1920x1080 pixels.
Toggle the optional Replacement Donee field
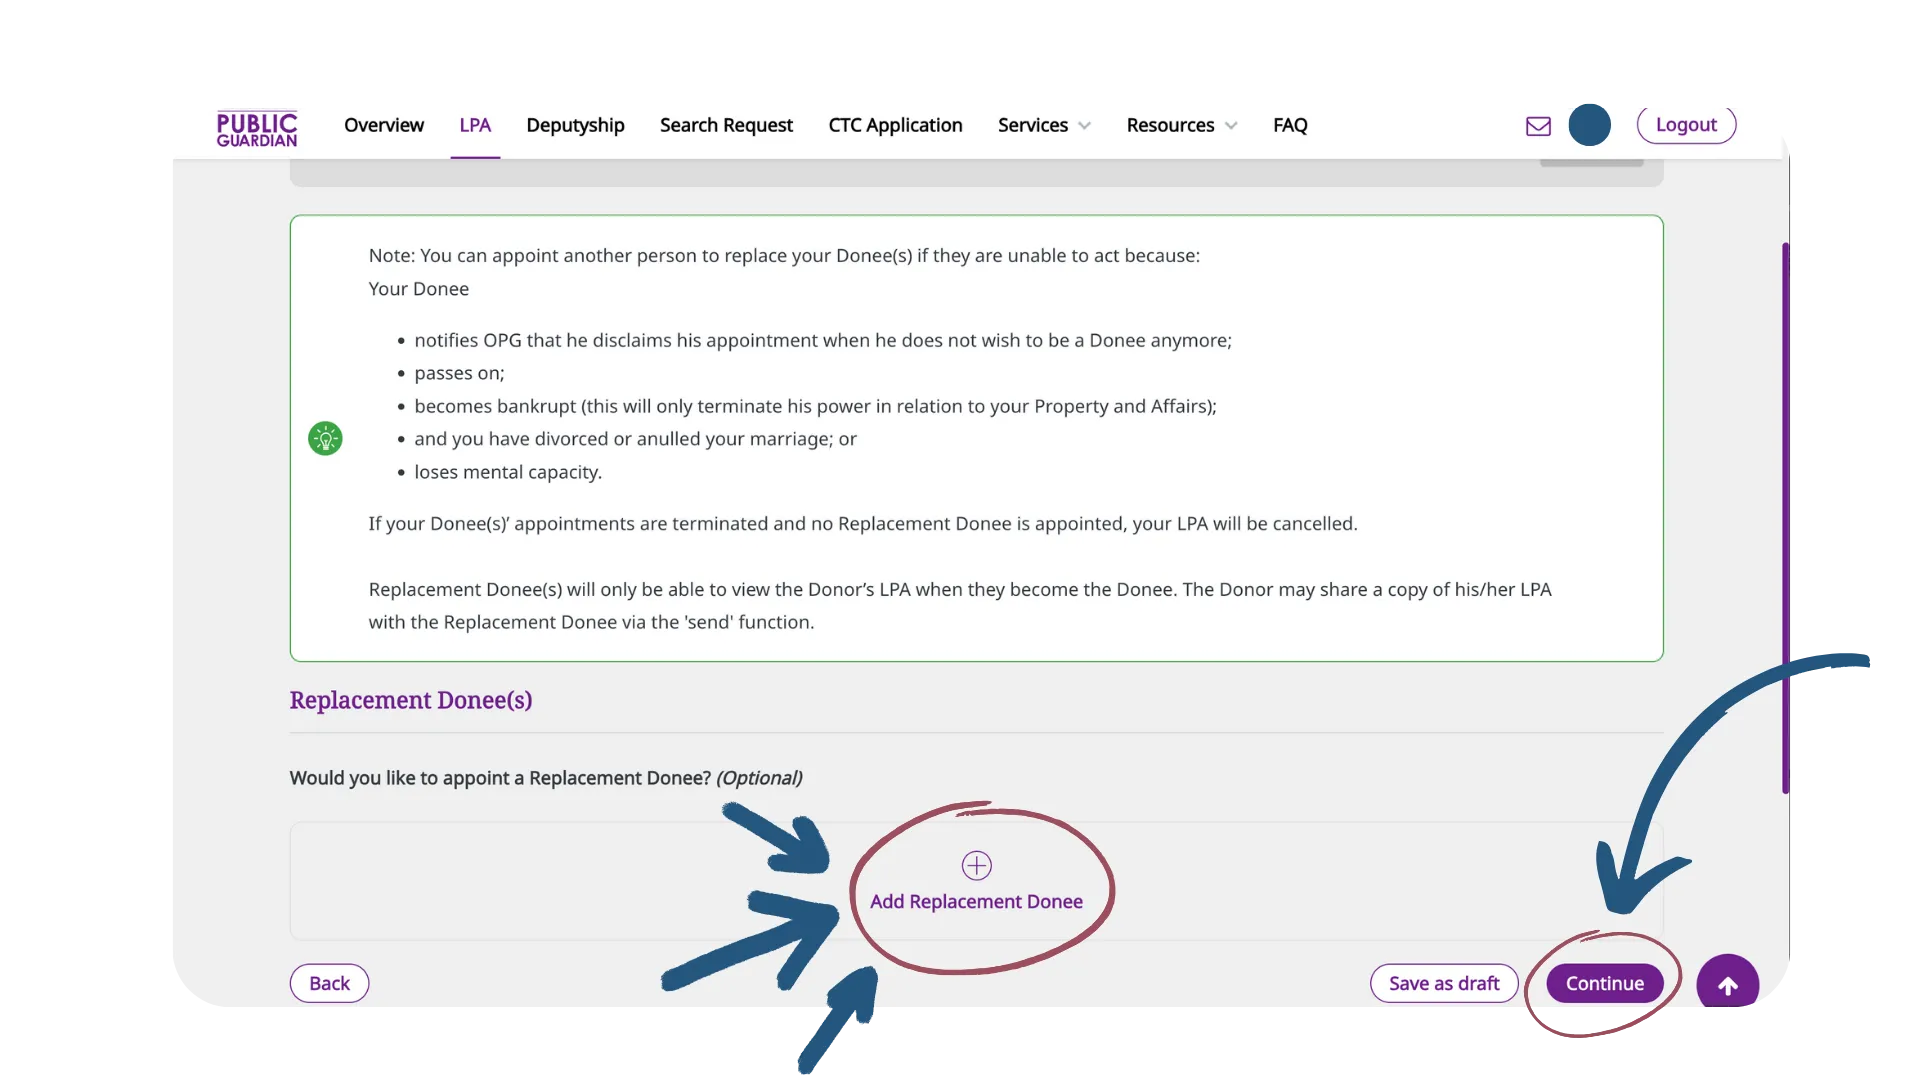(x=976, y=884)
